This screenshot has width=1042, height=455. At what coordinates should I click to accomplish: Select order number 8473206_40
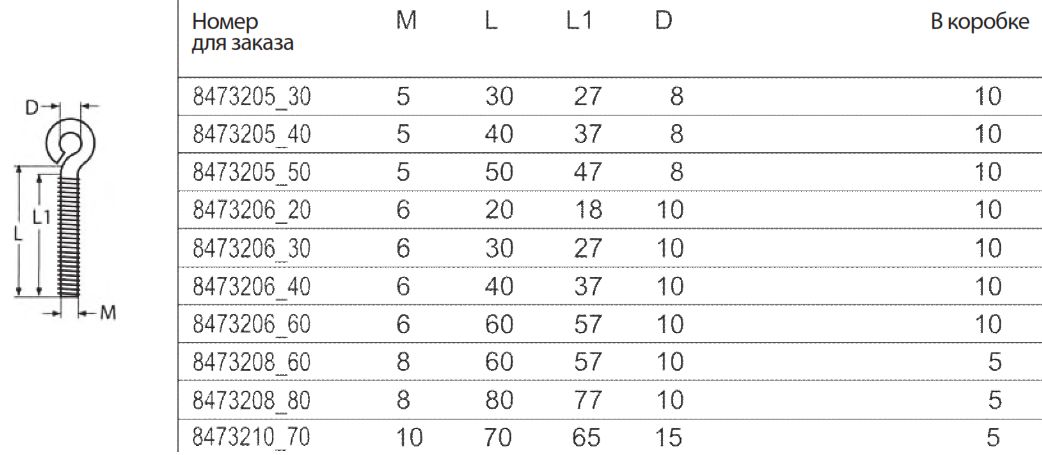[x=252, y=287]
